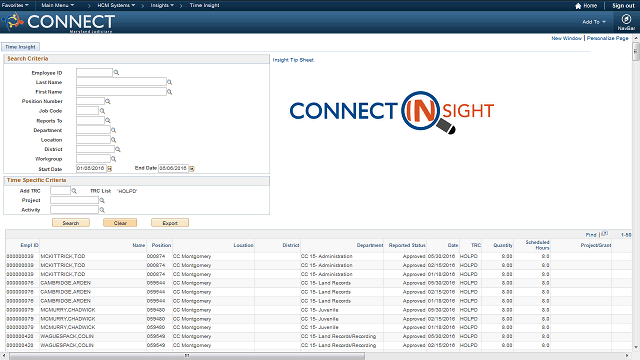Sort by the Position column header
This screenshot has height=360, width=640.
pyautogui.click(x=161, y=245)
